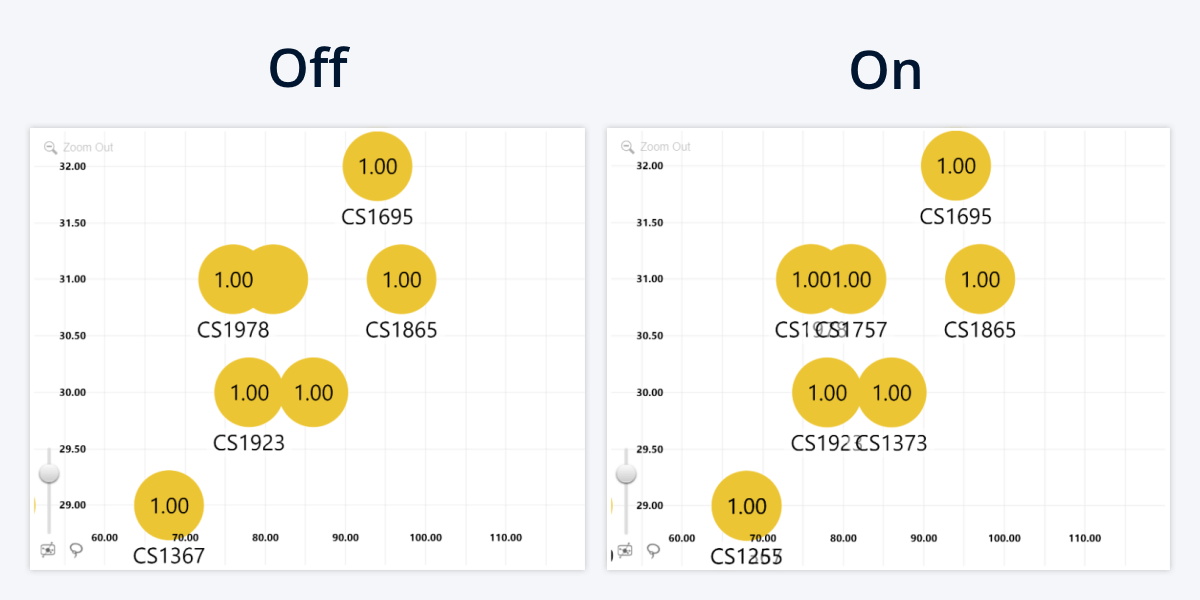Select the lasso tool in the Off chart
The width and height of the screenshot is (1200, 600).
click(76, 549)
